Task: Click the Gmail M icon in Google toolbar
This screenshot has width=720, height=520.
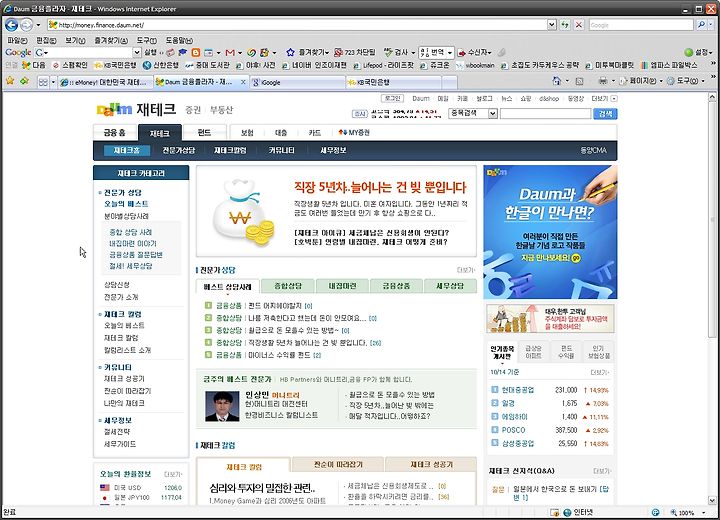Action: click(231, 52)
